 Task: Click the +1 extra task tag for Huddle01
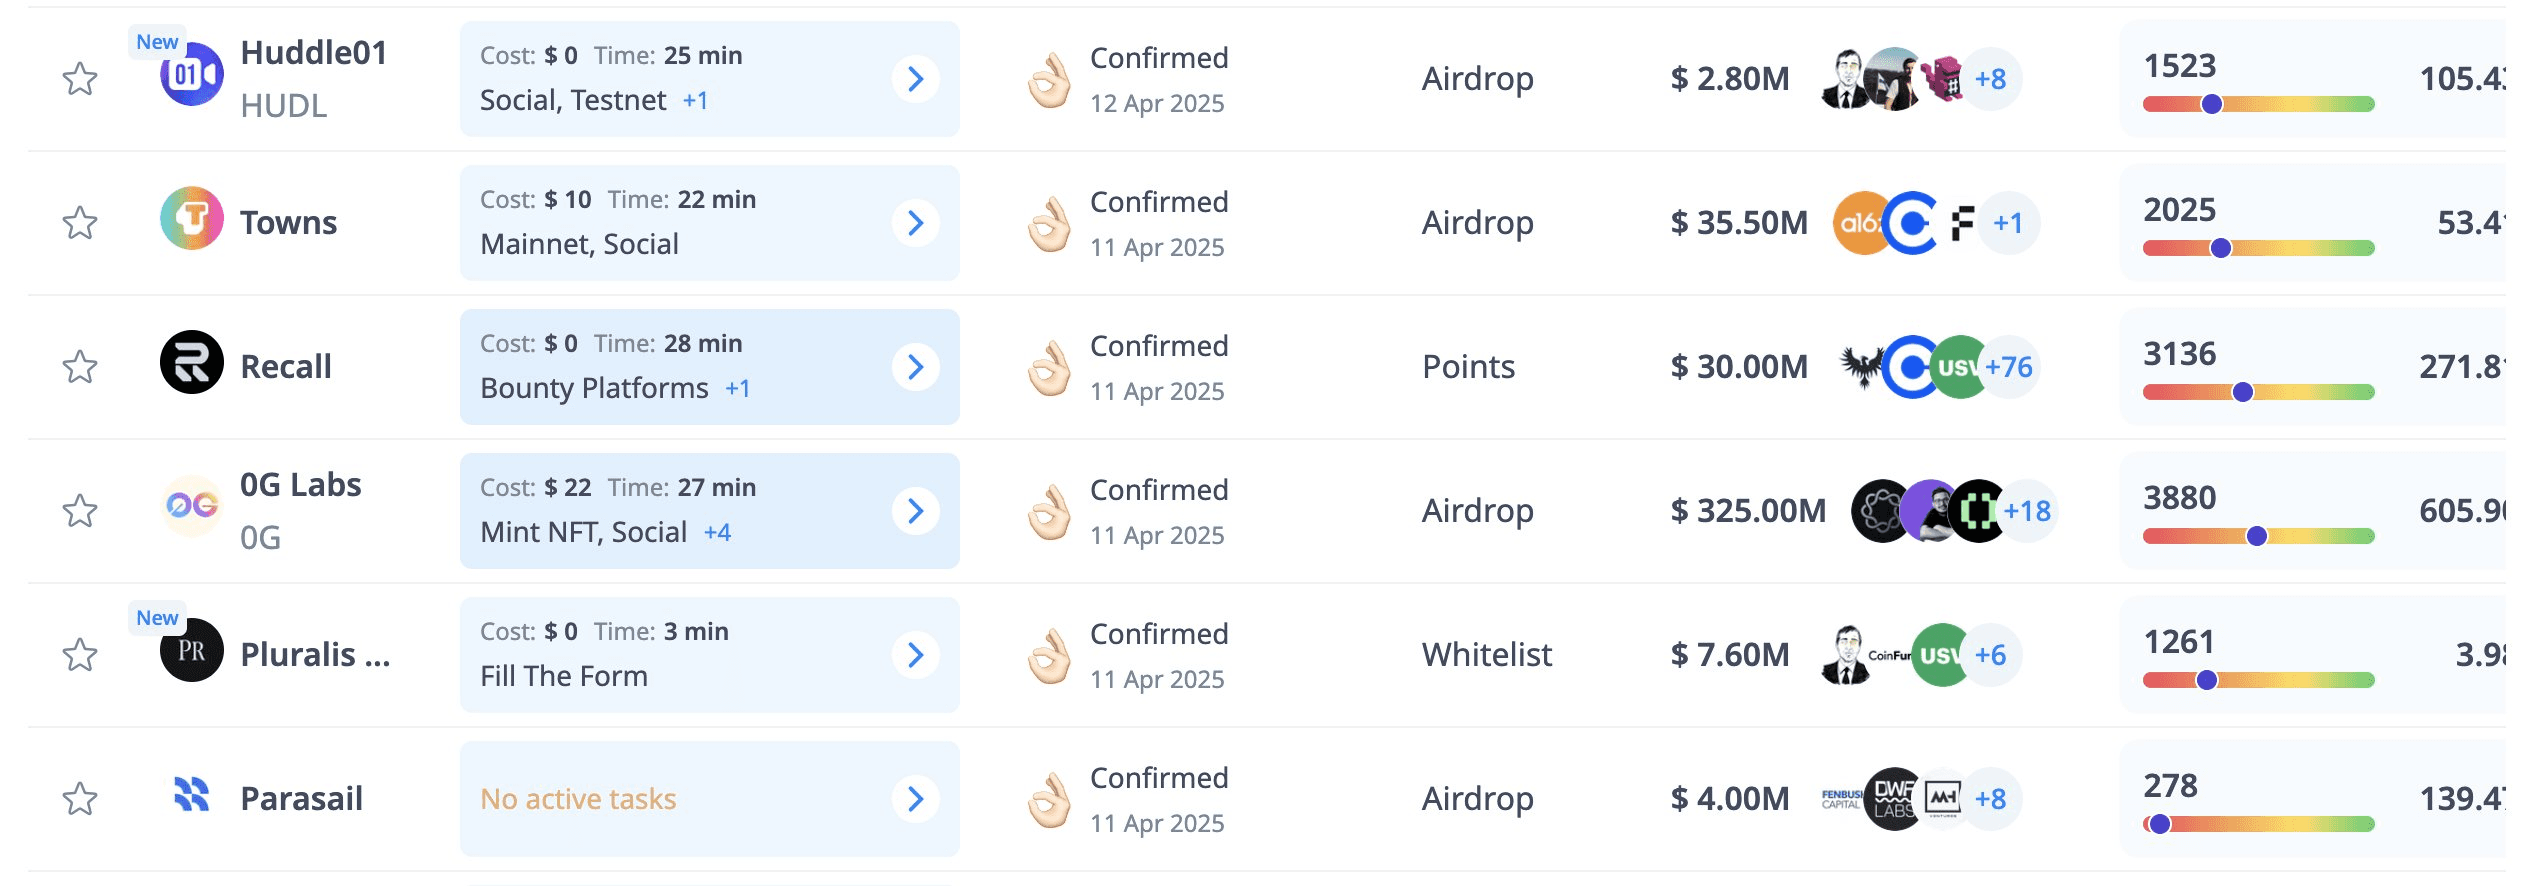click(696, 101)
